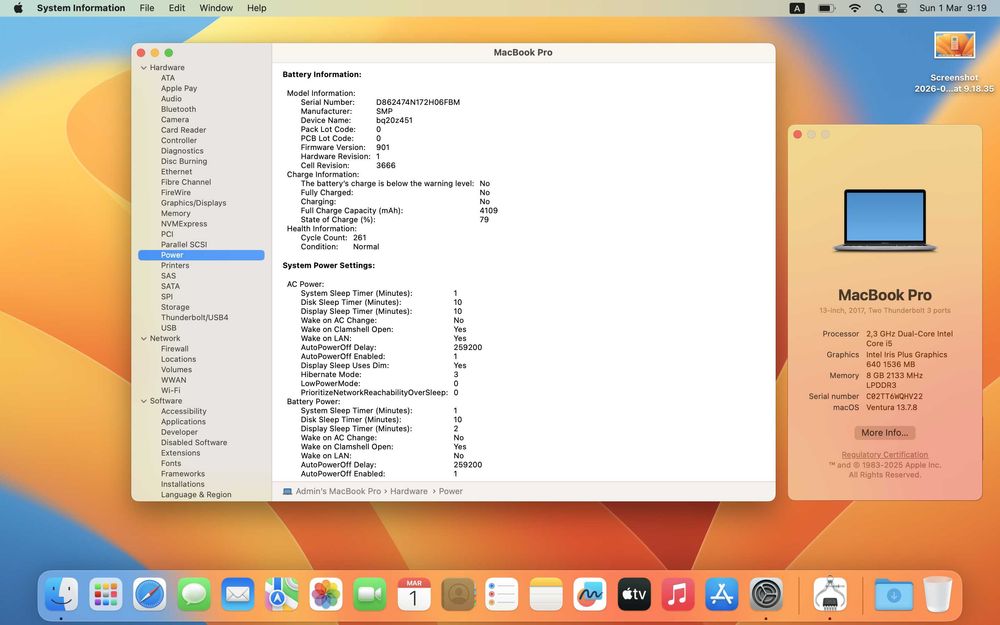1000x625 pixels.
Task: Select Ethernet in the sidebar
Action: coord(176,172)
